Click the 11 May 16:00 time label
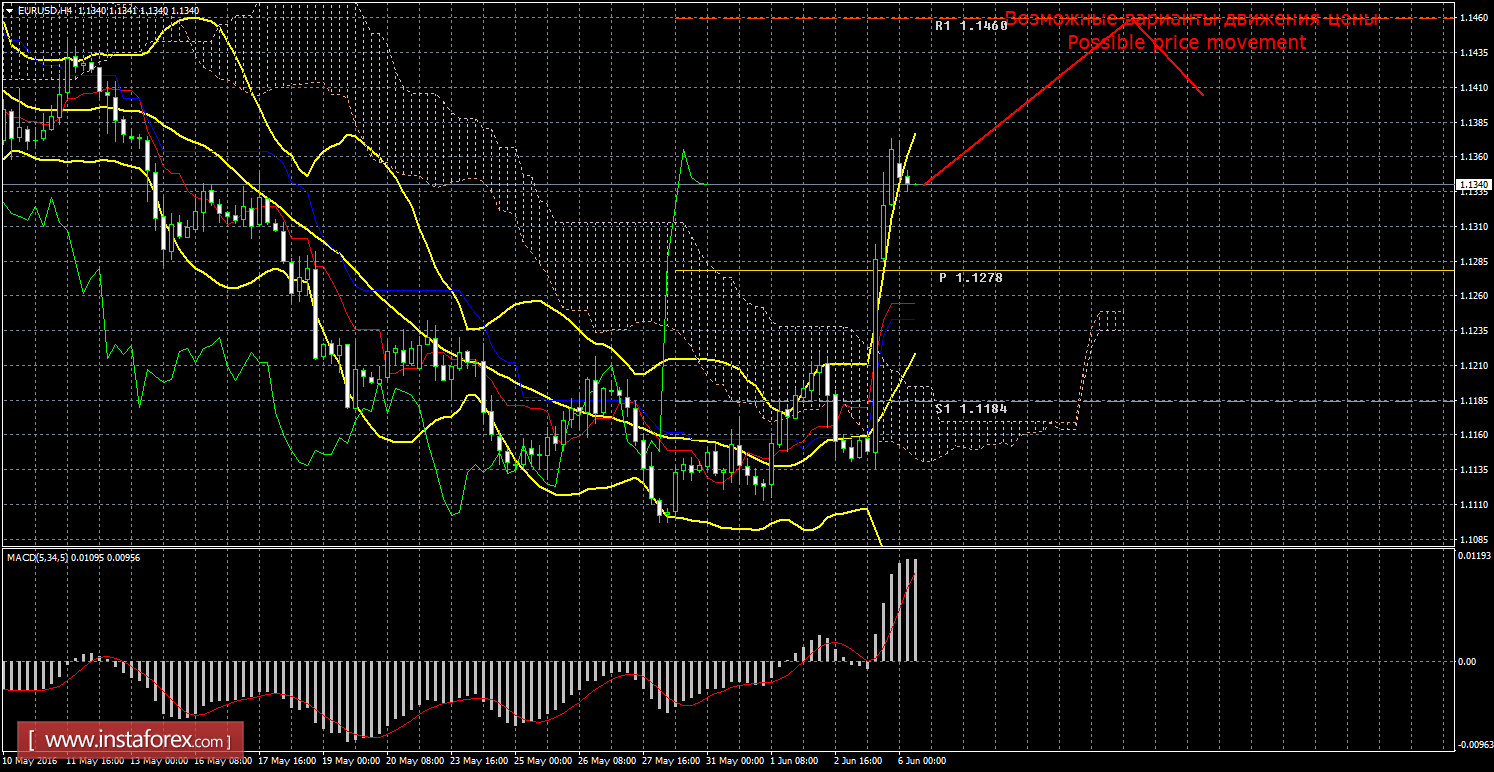 coord(93,761)
